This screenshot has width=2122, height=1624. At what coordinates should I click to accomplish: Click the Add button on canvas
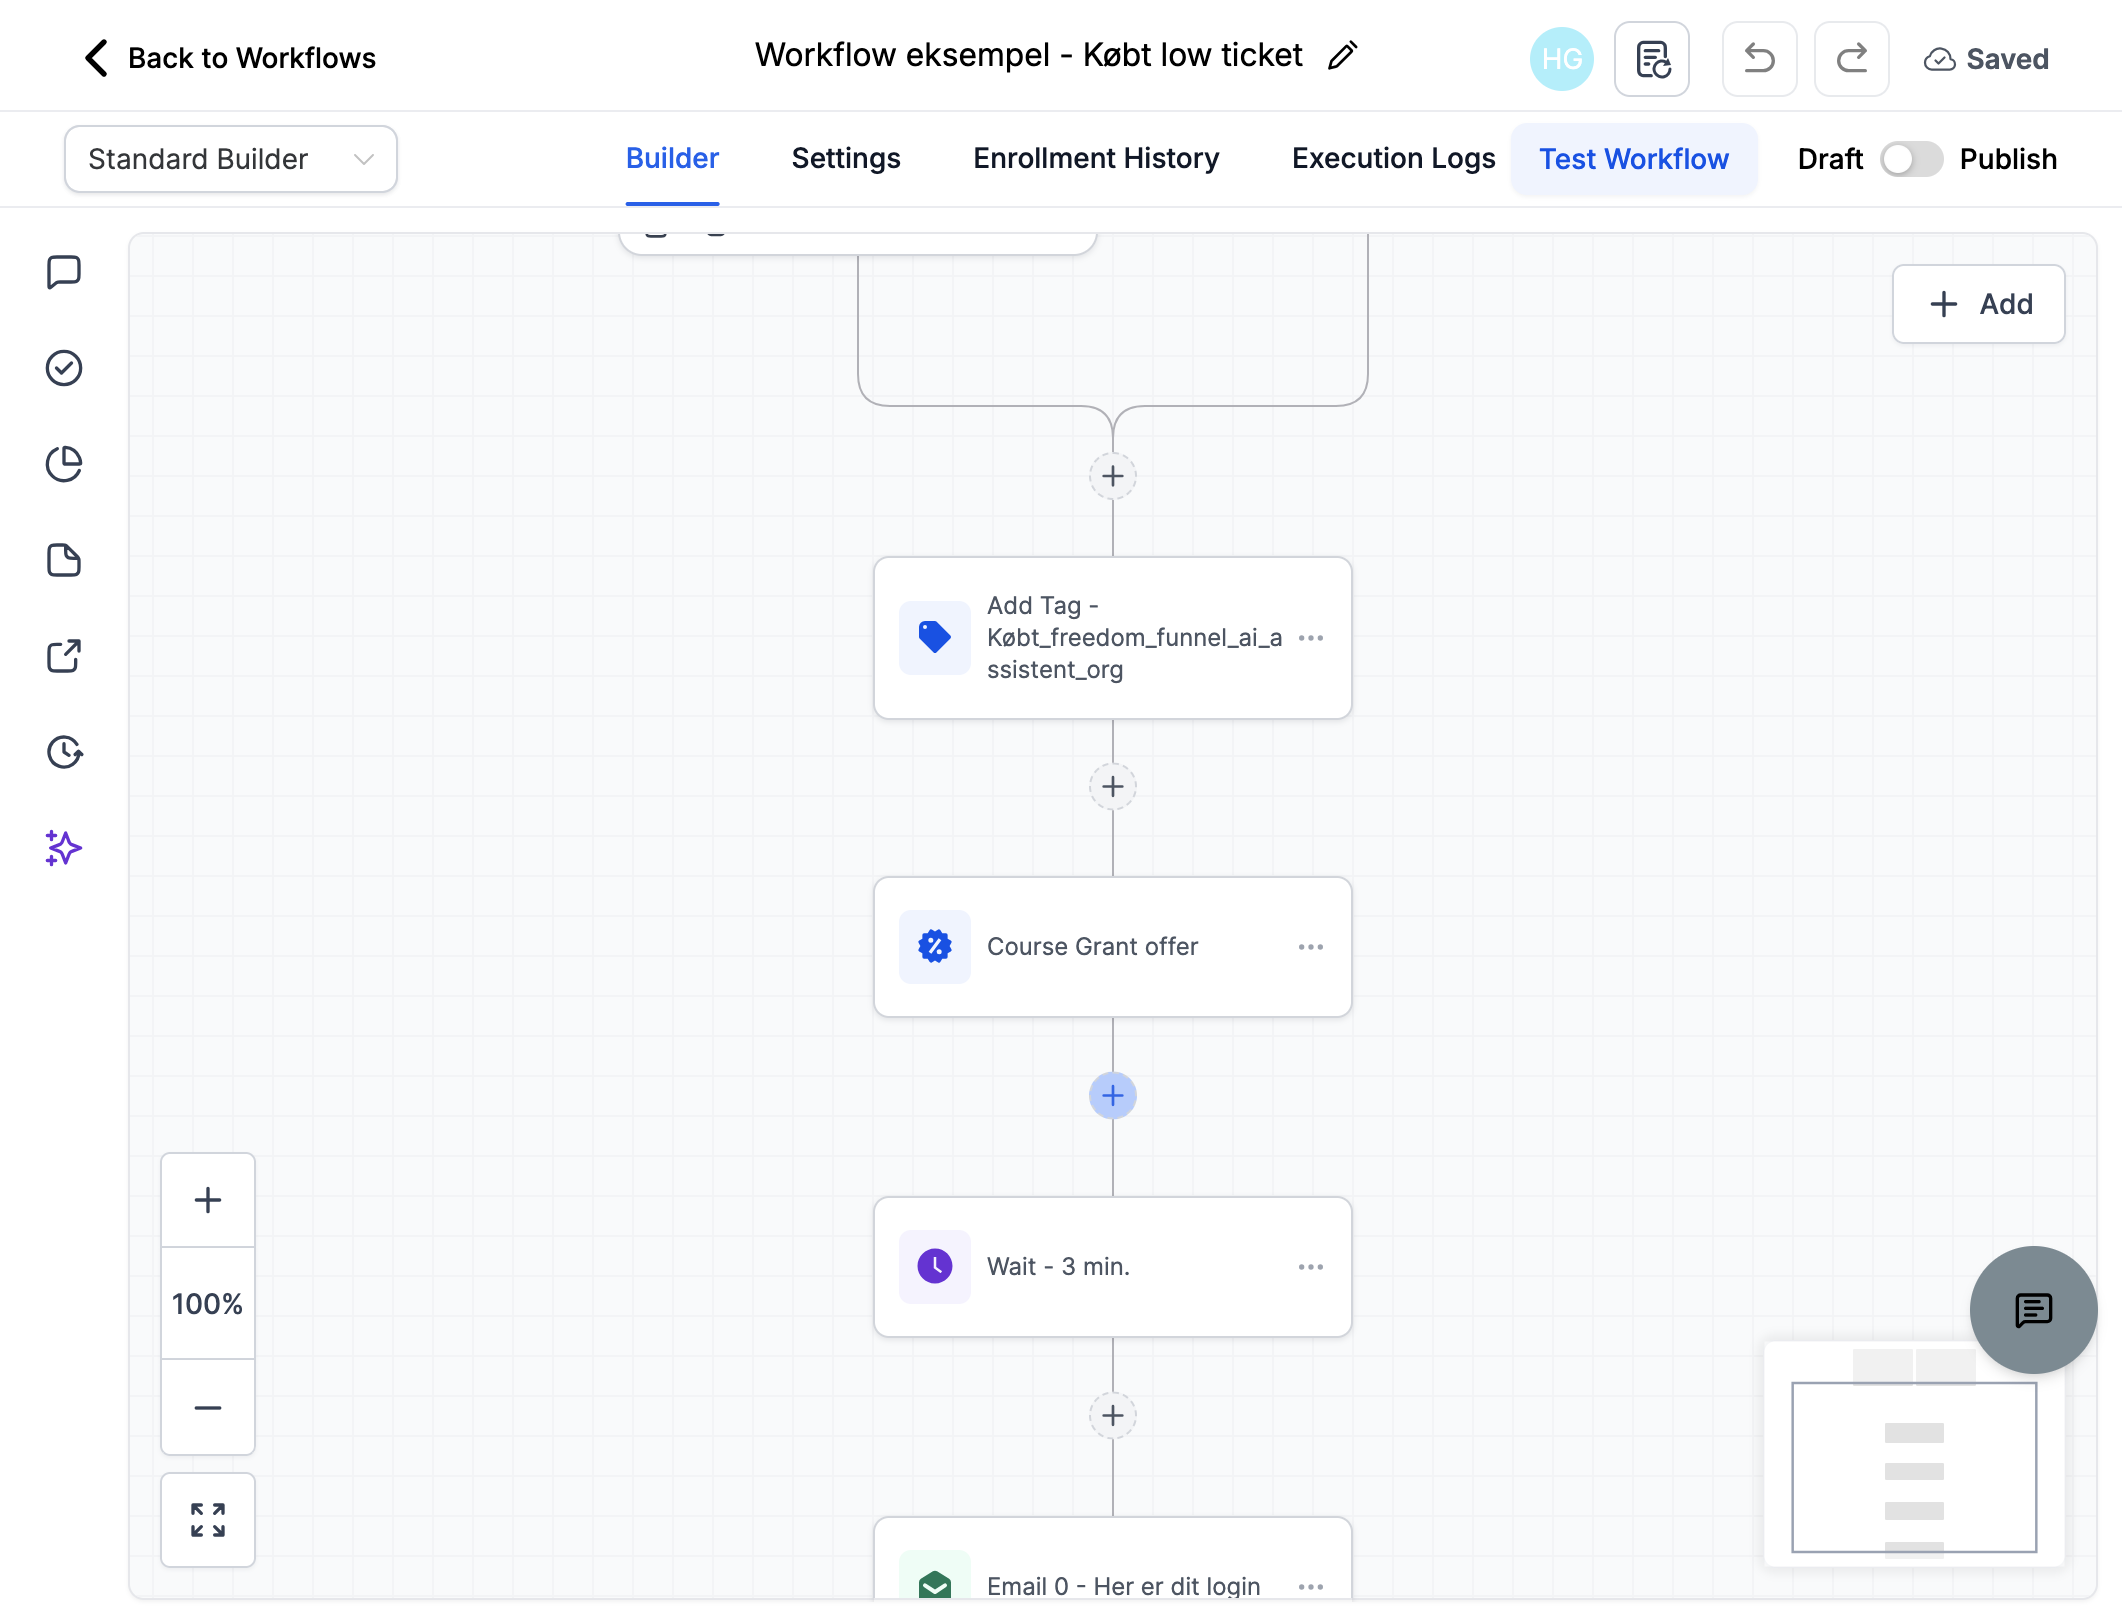pyautogui.click(x=1979, y=304)
